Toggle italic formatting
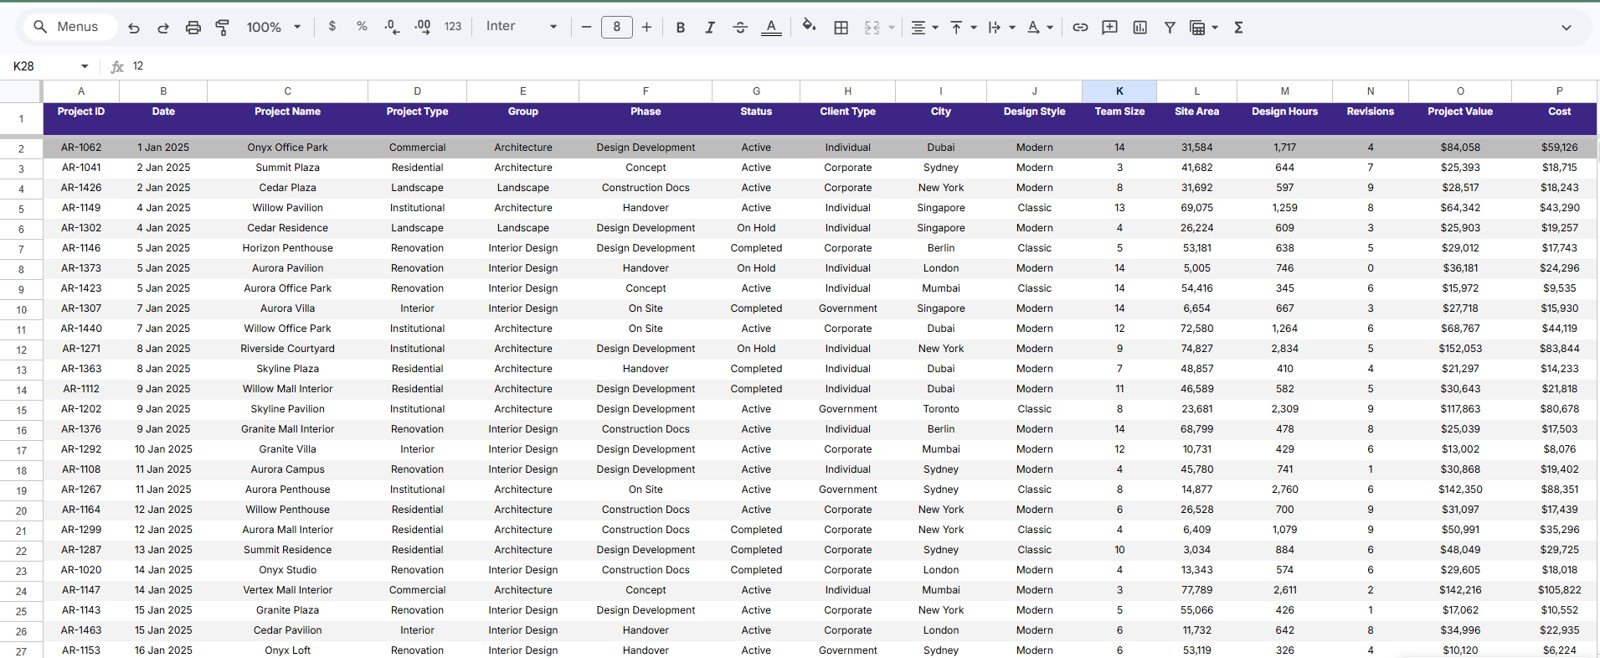1600x658 pixels. coord(710,28)
